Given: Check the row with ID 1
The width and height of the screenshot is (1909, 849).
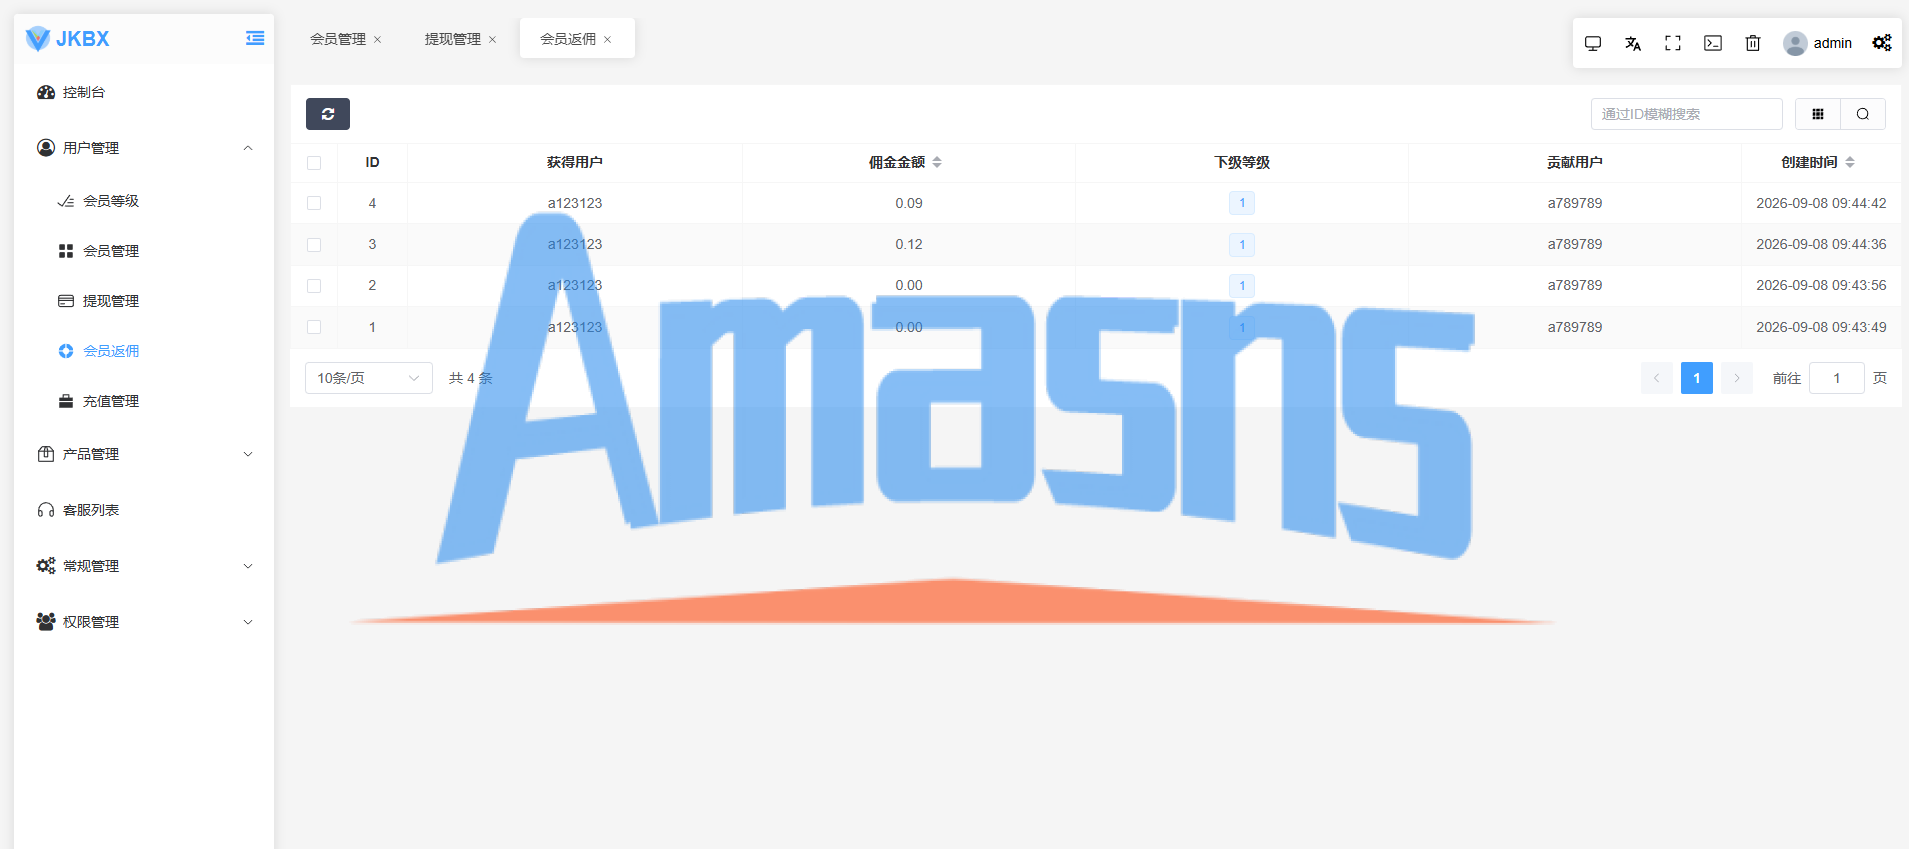Looking at the screenshot, I should 314,327.
